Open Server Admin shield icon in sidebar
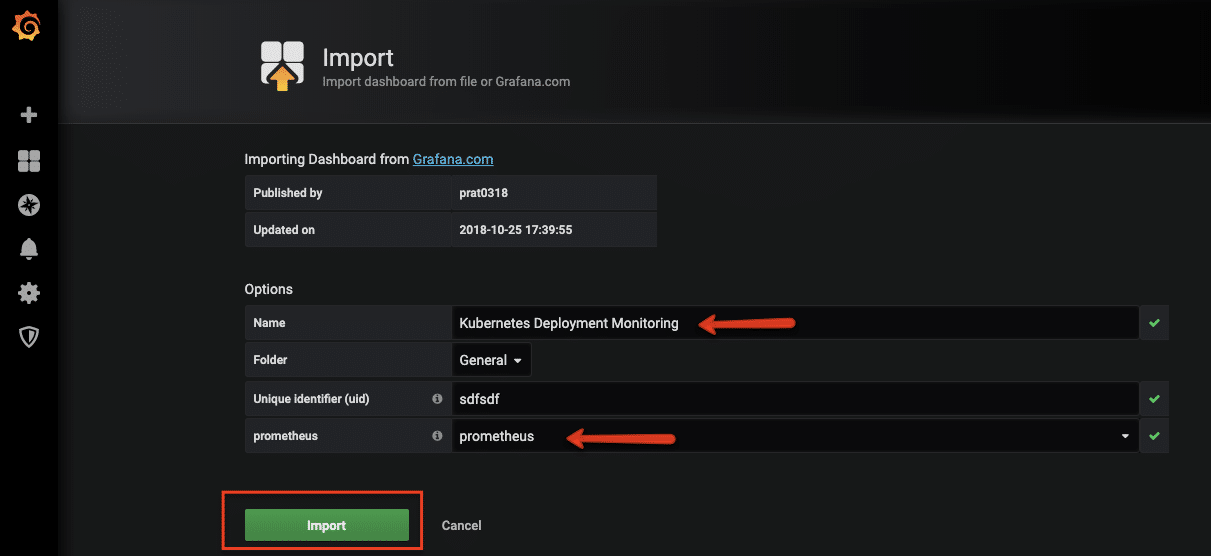Image resolution: width=1211 pixels, height=556 pixels. 29,337
